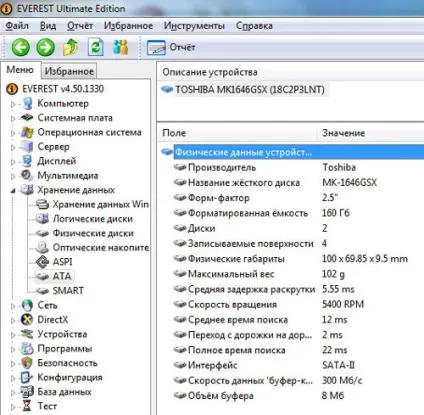Expand the Мультимедиа tree node
424x415 pixels.
(13, 176)
